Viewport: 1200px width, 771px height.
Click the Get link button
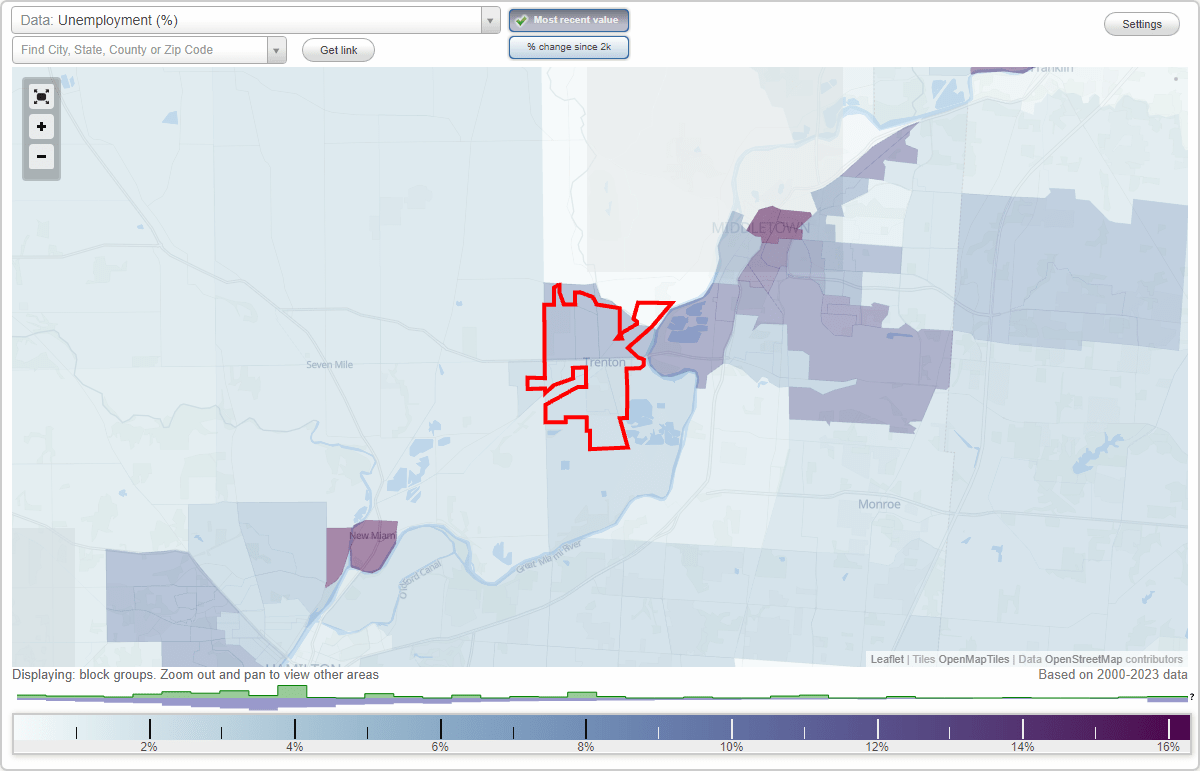coord(338,49)
